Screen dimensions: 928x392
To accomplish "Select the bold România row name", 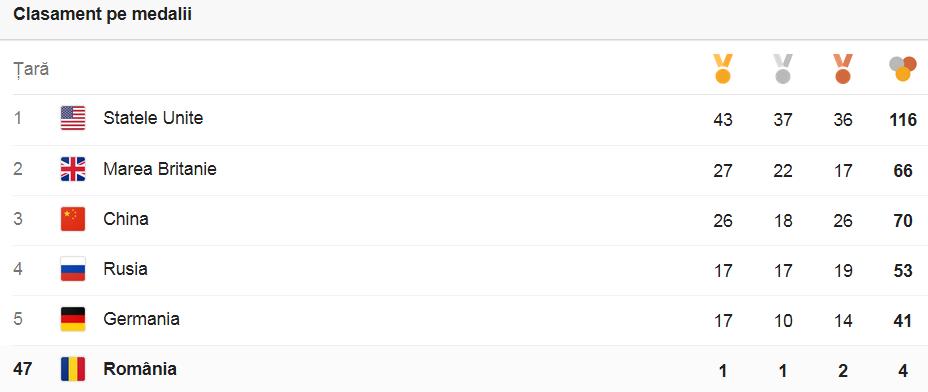I will (140, 369).
